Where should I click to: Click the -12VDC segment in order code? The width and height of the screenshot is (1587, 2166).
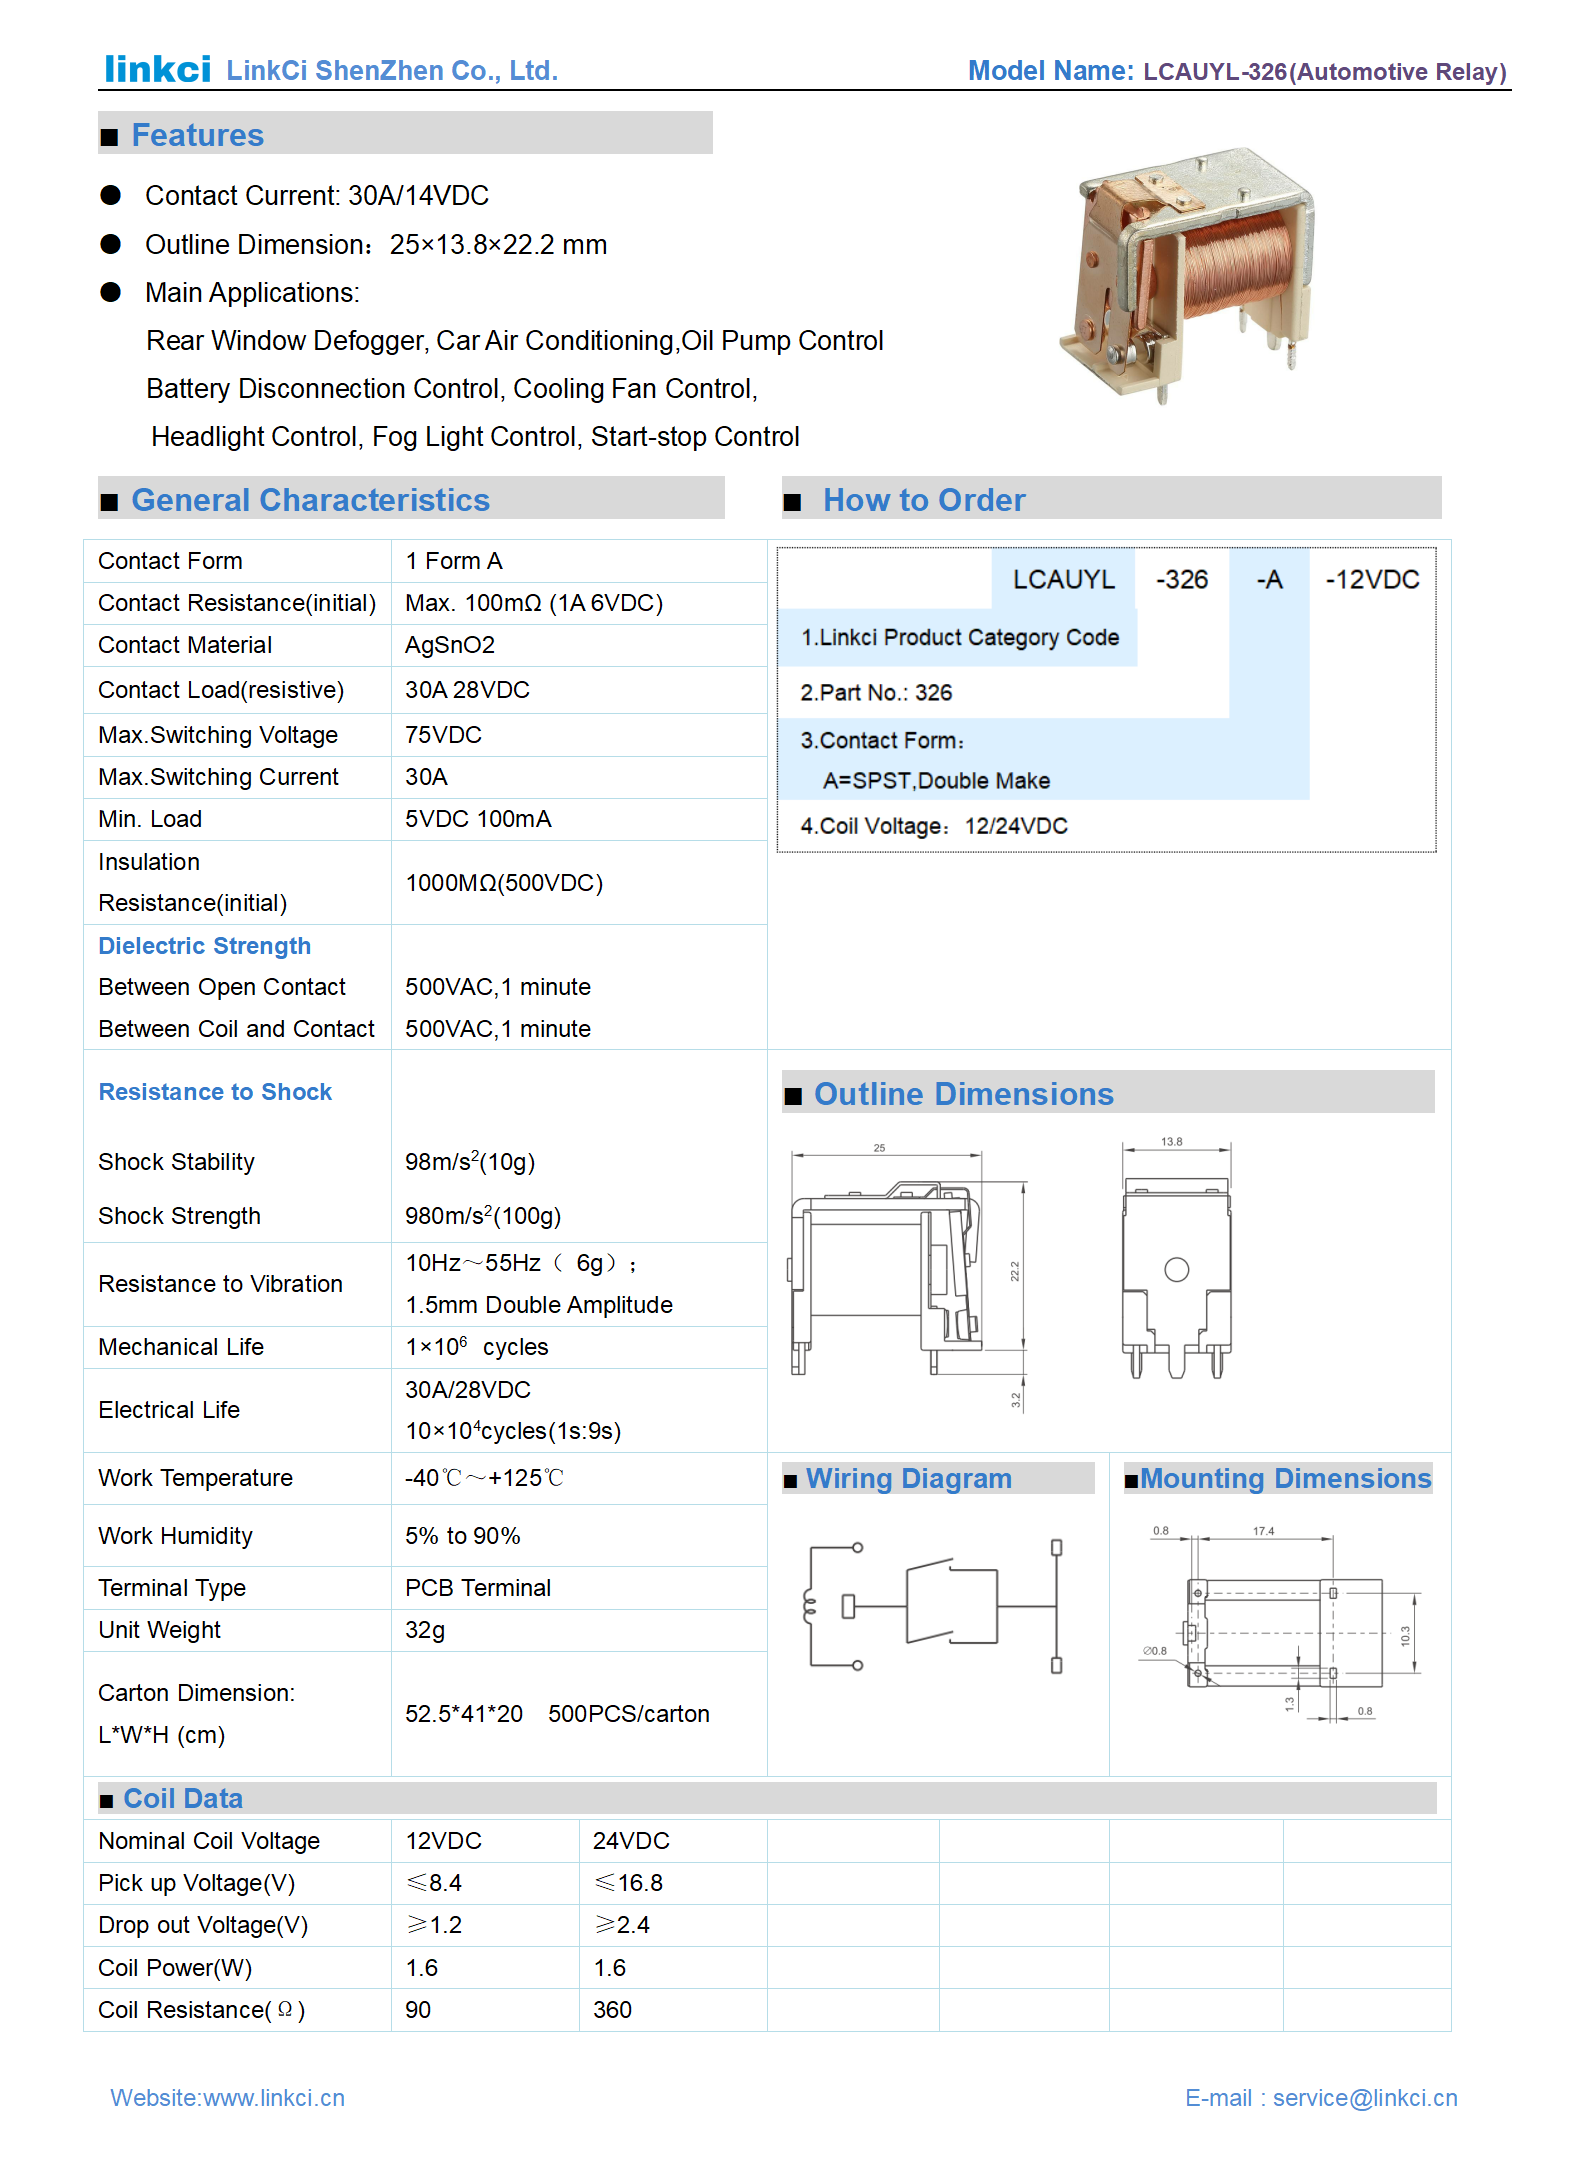click(1371, 580)
